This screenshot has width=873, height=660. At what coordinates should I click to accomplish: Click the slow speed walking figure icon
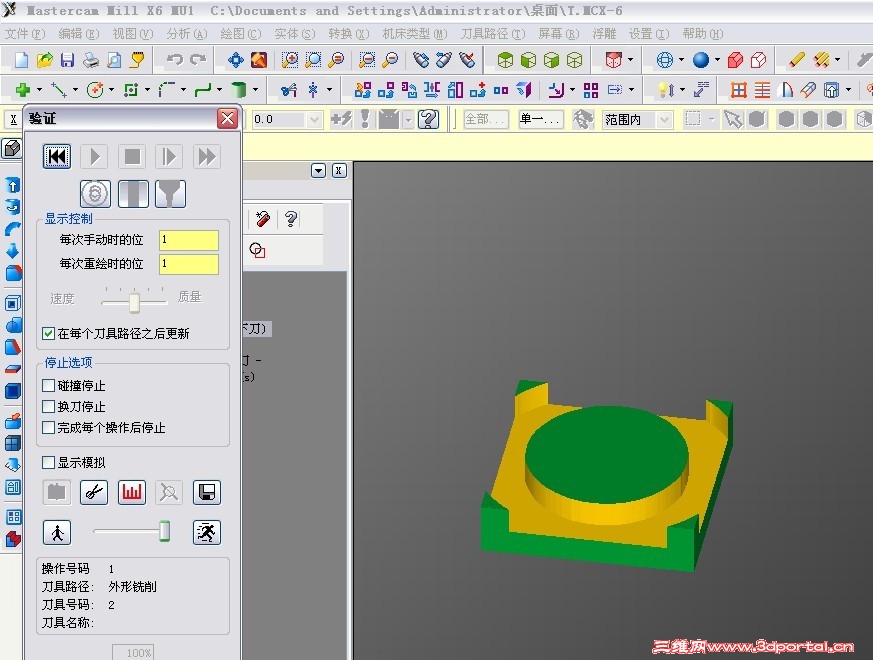57,532
